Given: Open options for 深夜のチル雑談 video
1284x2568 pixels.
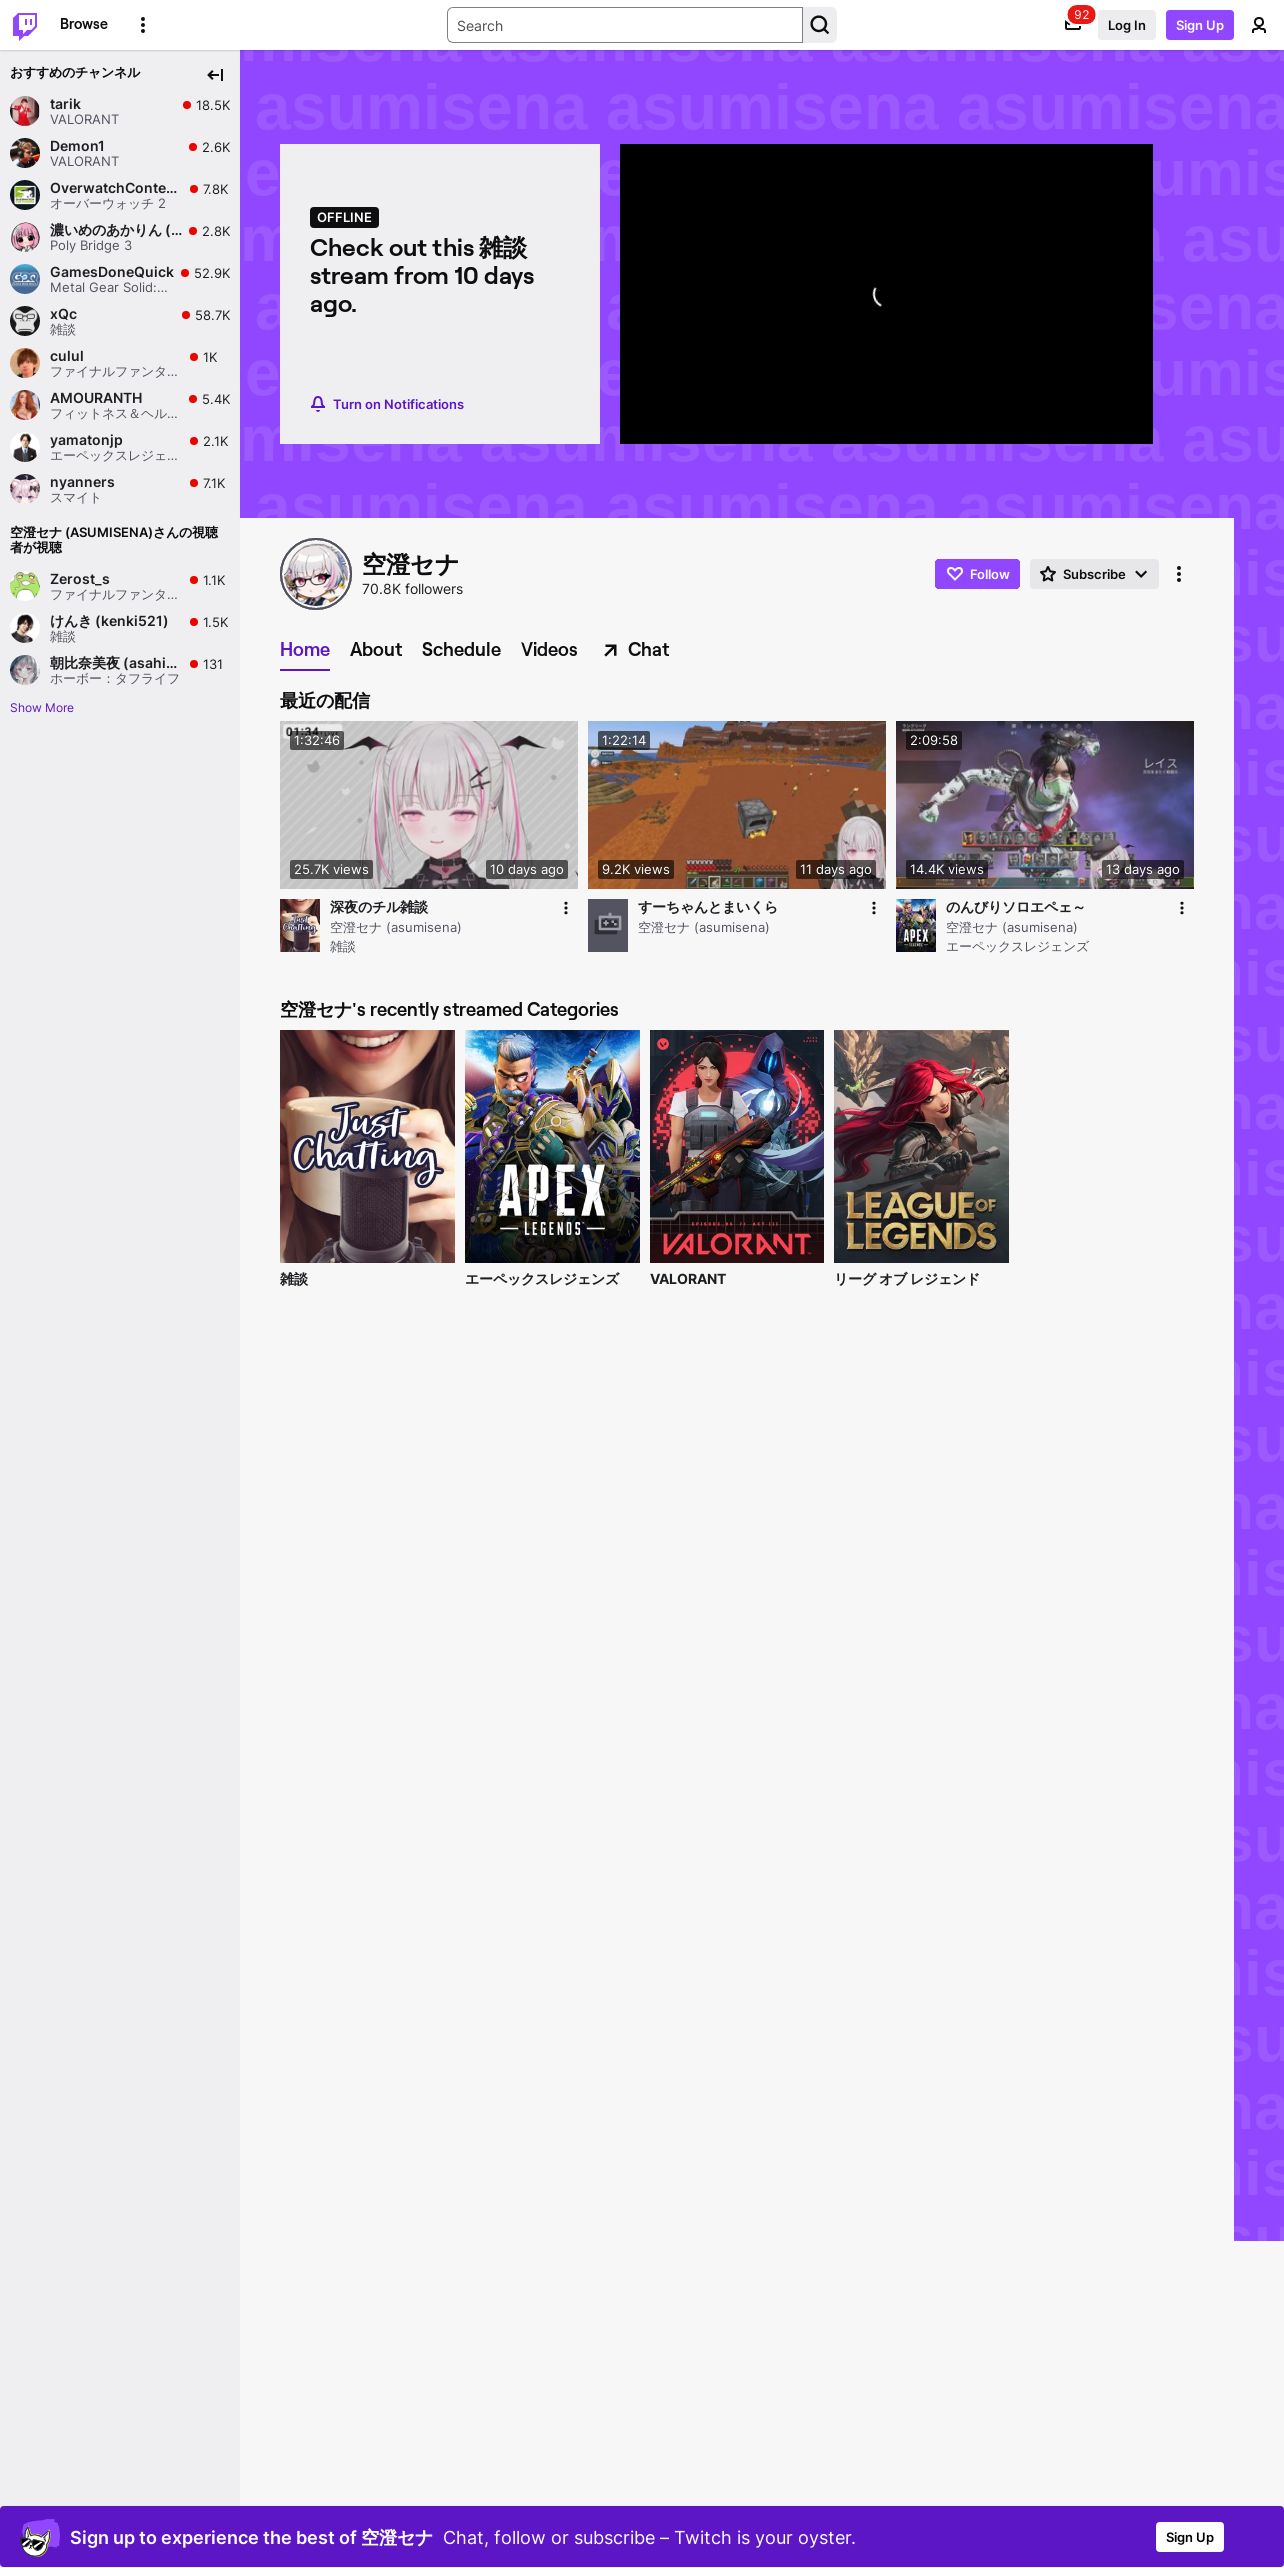Looking at the screenshot, I should point(566,908).
